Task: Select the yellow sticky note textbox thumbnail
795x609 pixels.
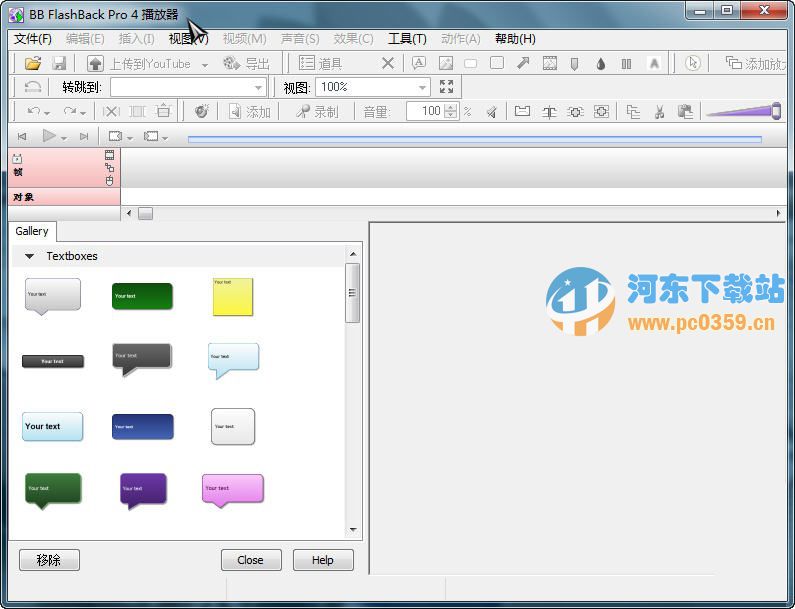Action: click(233, 297)
